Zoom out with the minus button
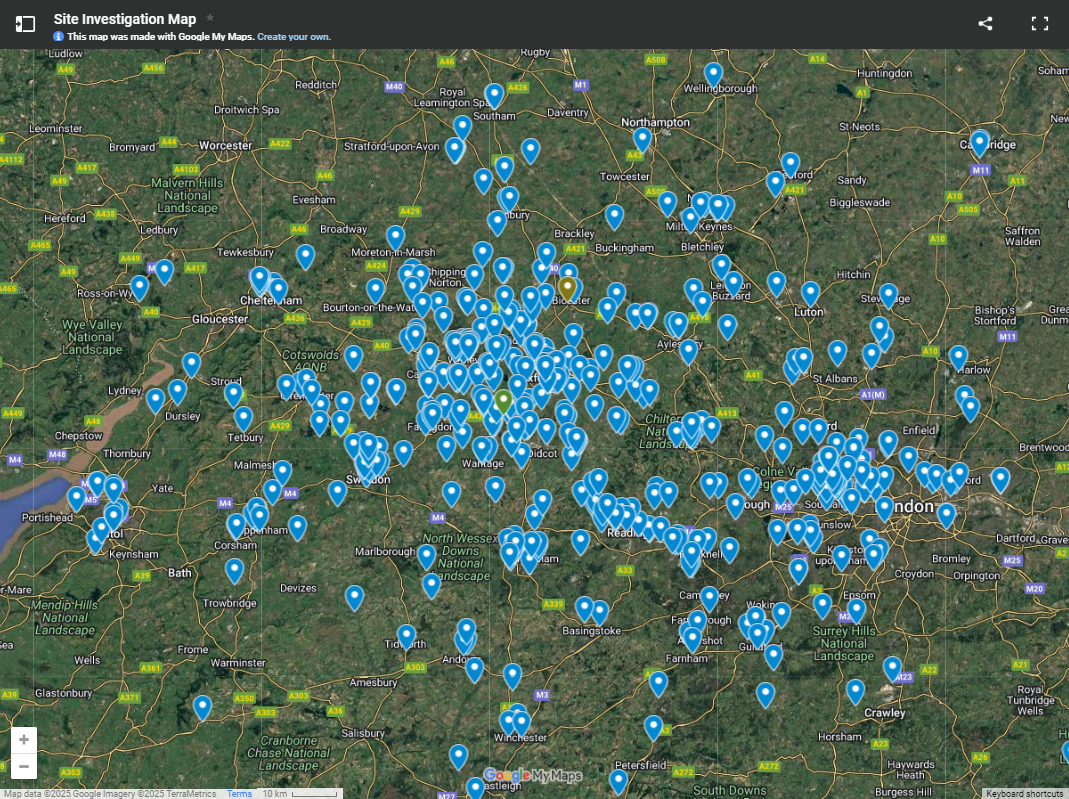1069x799 pixels. tap(24, 767)
